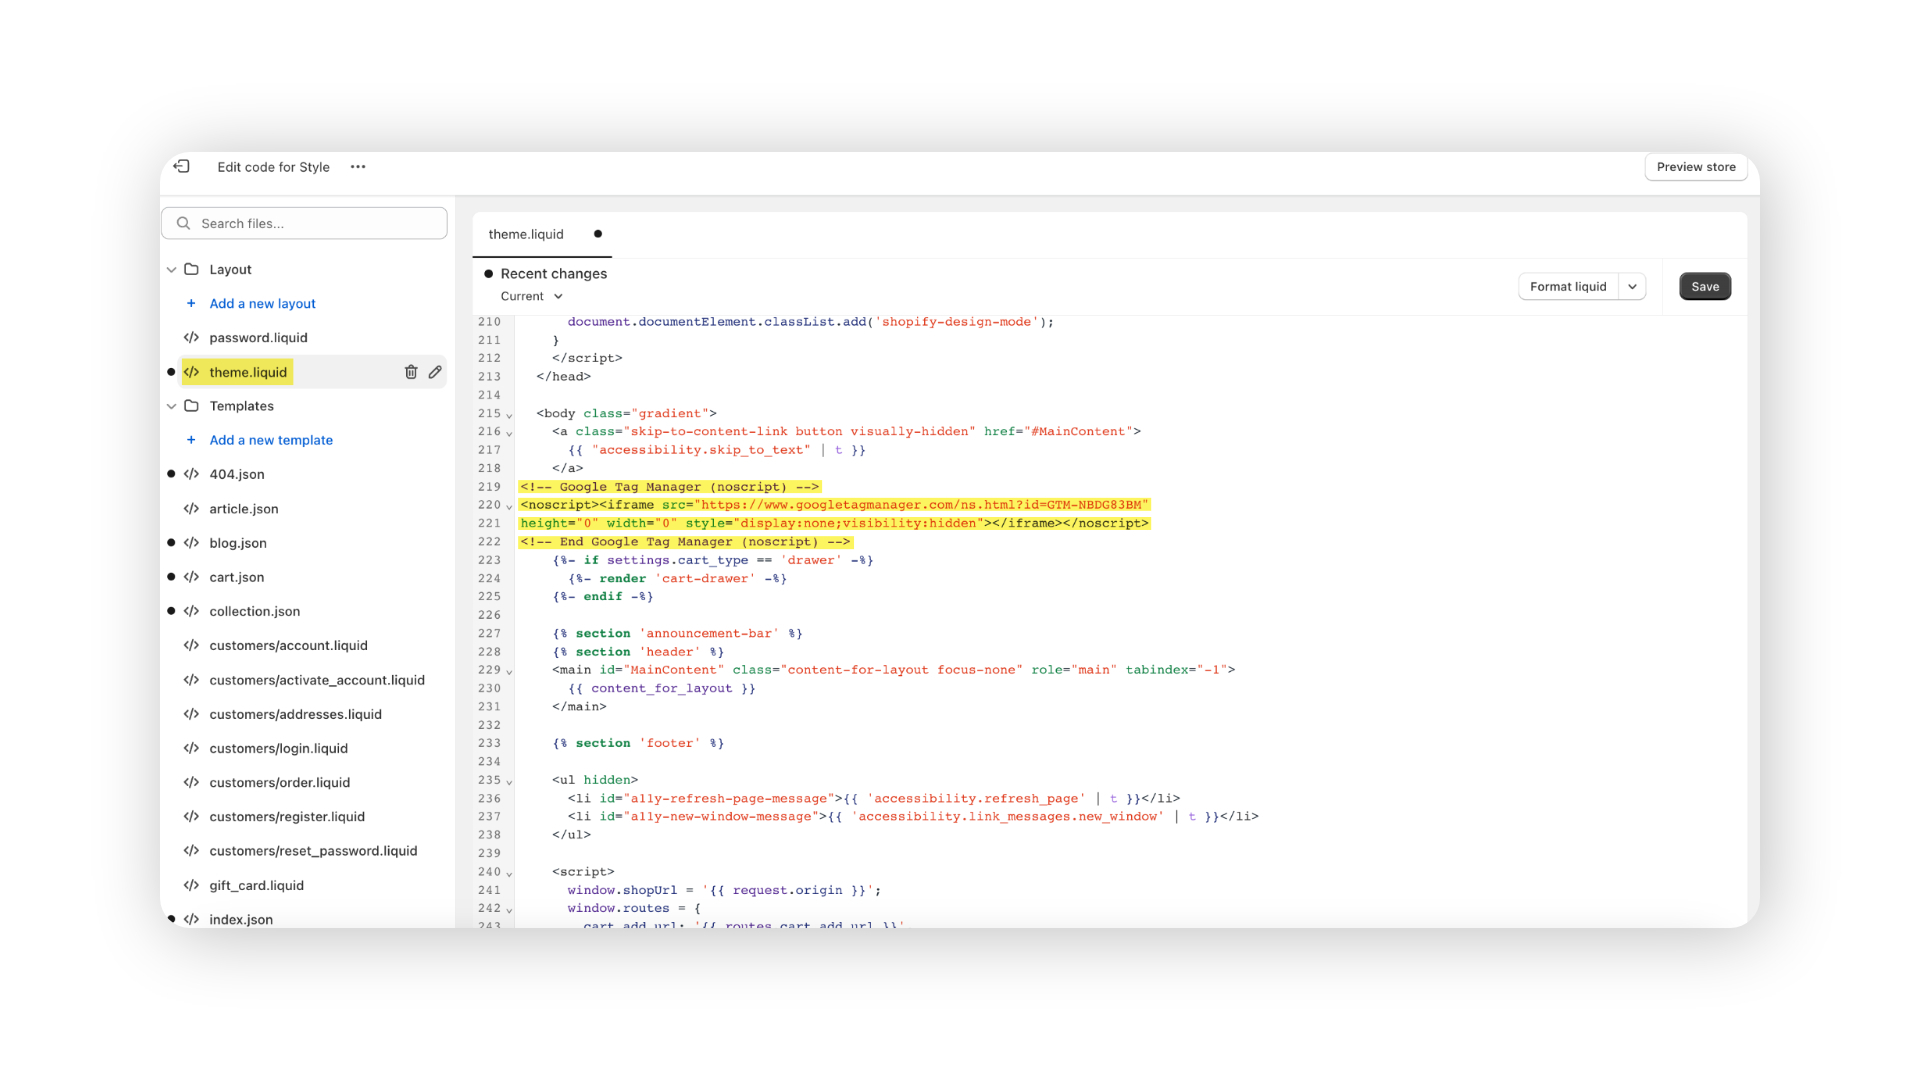Open customers/register.liquid file

287,817
